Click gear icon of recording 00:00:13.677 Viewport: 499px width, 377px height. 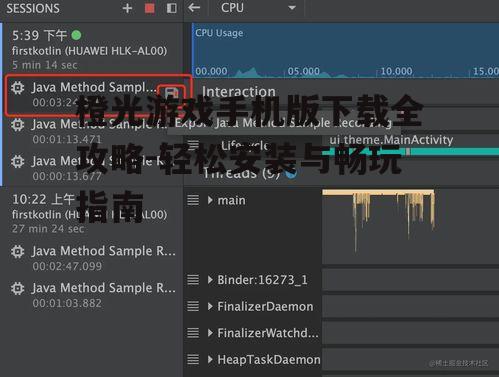(17, 161)
